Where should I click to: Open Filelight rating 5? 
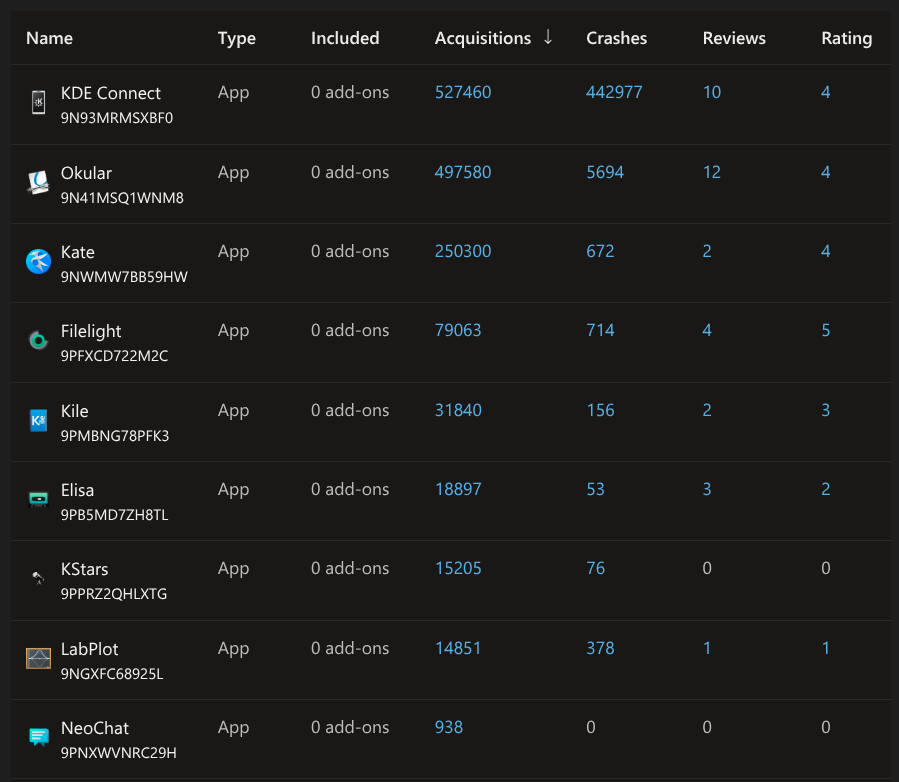pyautogui.click(x=826, y=331)
